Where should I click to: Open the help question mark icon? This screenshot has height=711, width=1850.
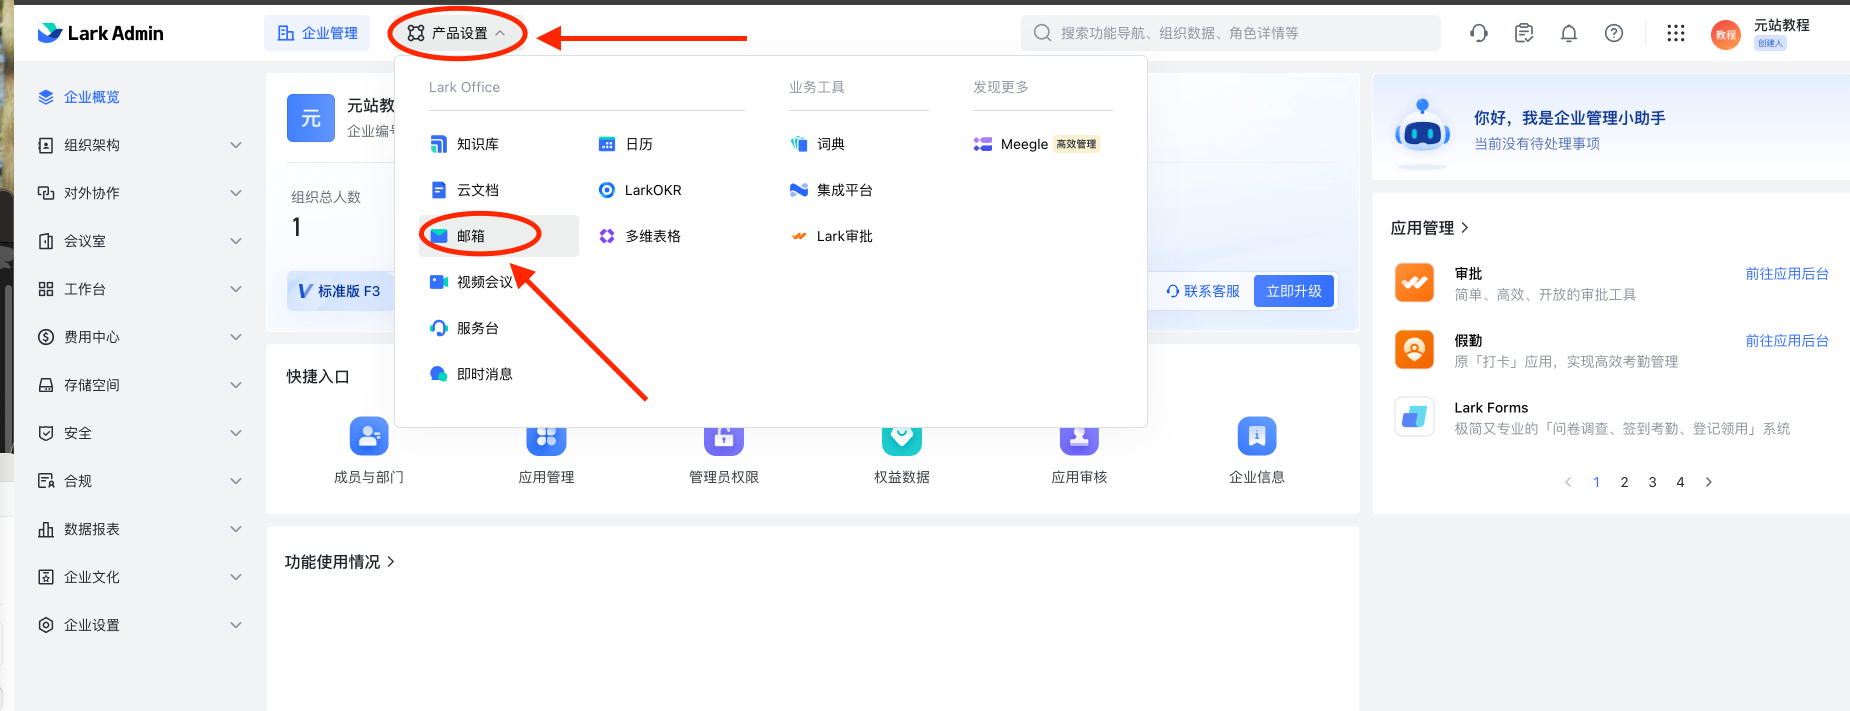click(x=1614, y=33)
